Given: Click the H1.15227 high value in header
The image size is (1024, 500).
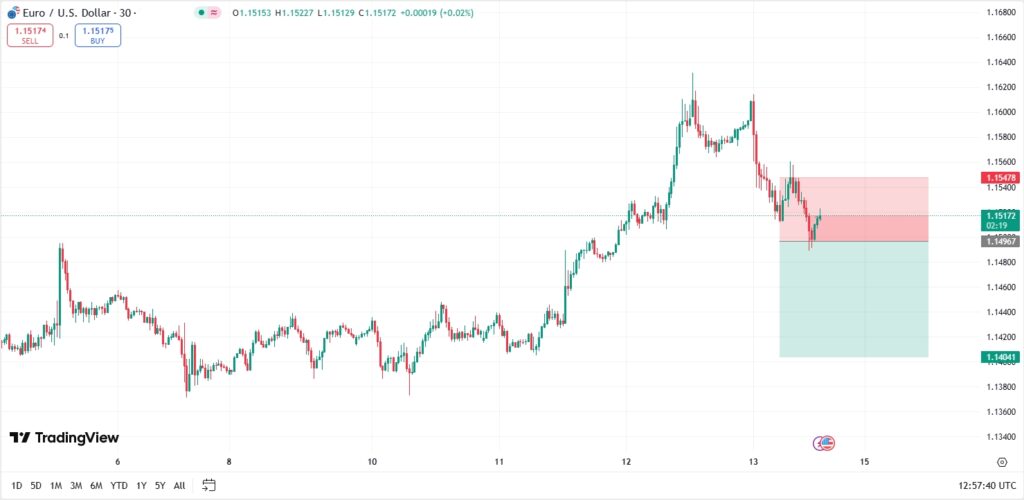Looking at the screenshot, I should (295, 12).
